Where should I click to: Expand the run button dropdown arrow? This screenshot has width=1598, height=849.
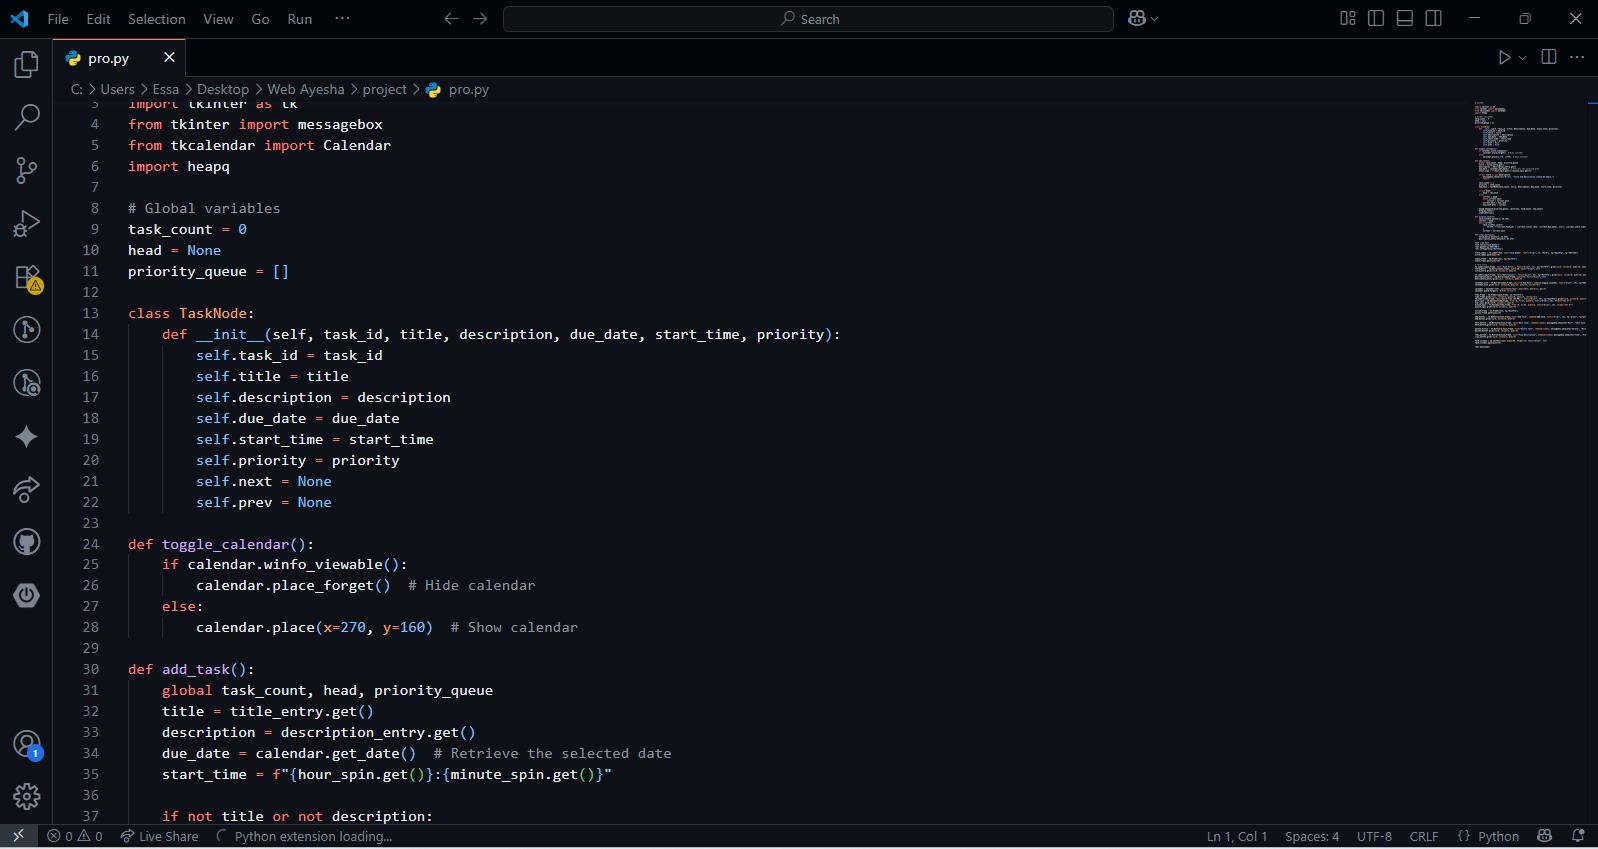click(x=1523, y=58)
